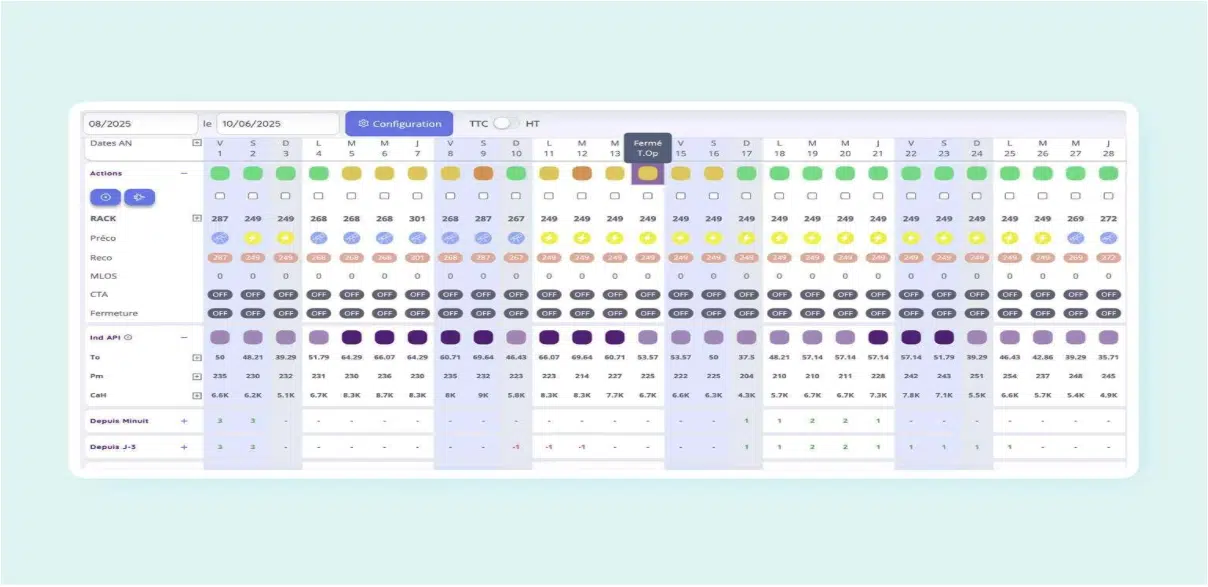Turn on the CTA OFF toggle for day 1
The width and height of the screenshot is (1208, 587).
220,295
